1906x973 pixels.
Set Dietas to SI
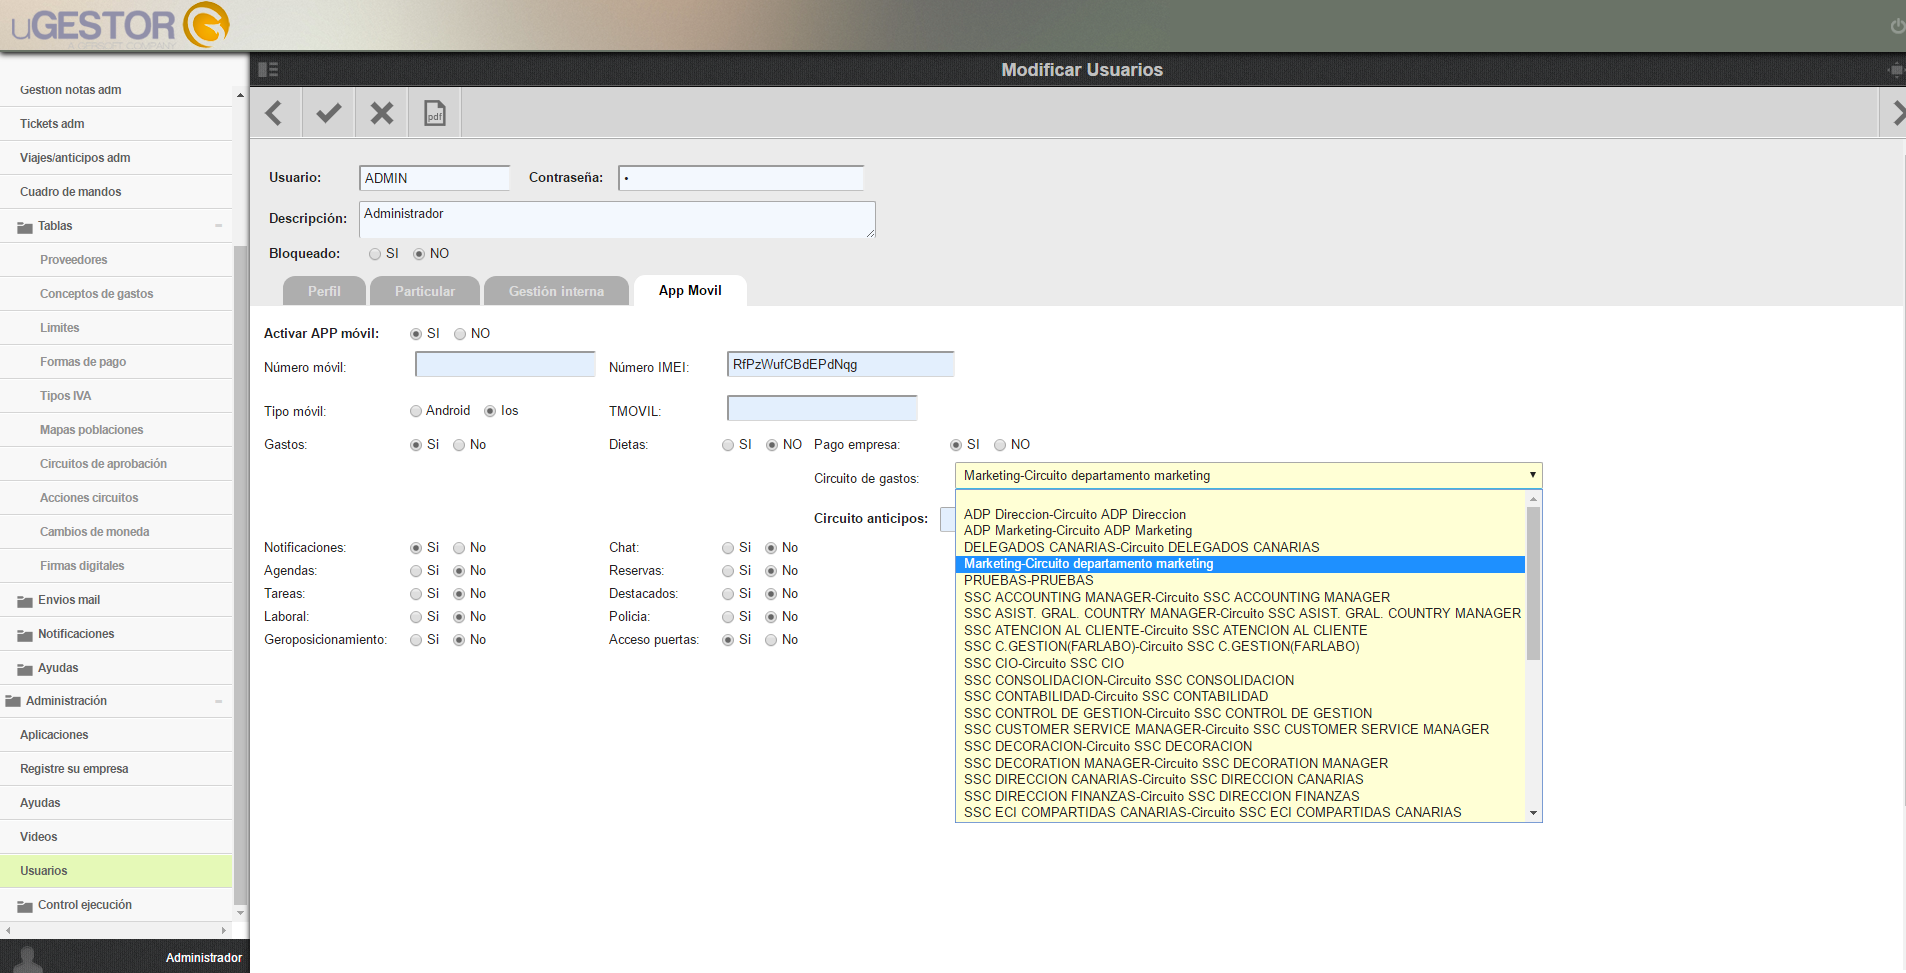(x=728, y=445)
